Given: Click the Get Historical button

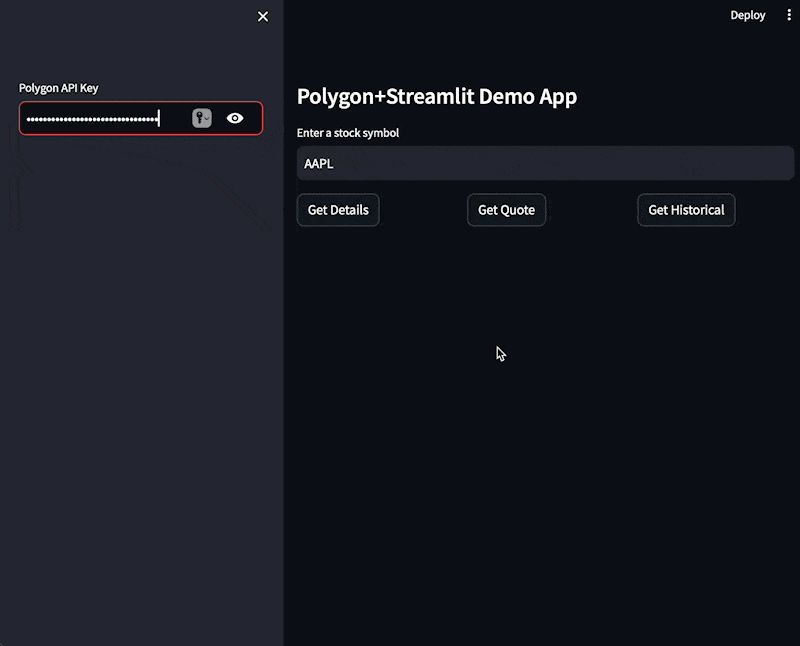Looking at the screenshot, I should tap(686, 210).
